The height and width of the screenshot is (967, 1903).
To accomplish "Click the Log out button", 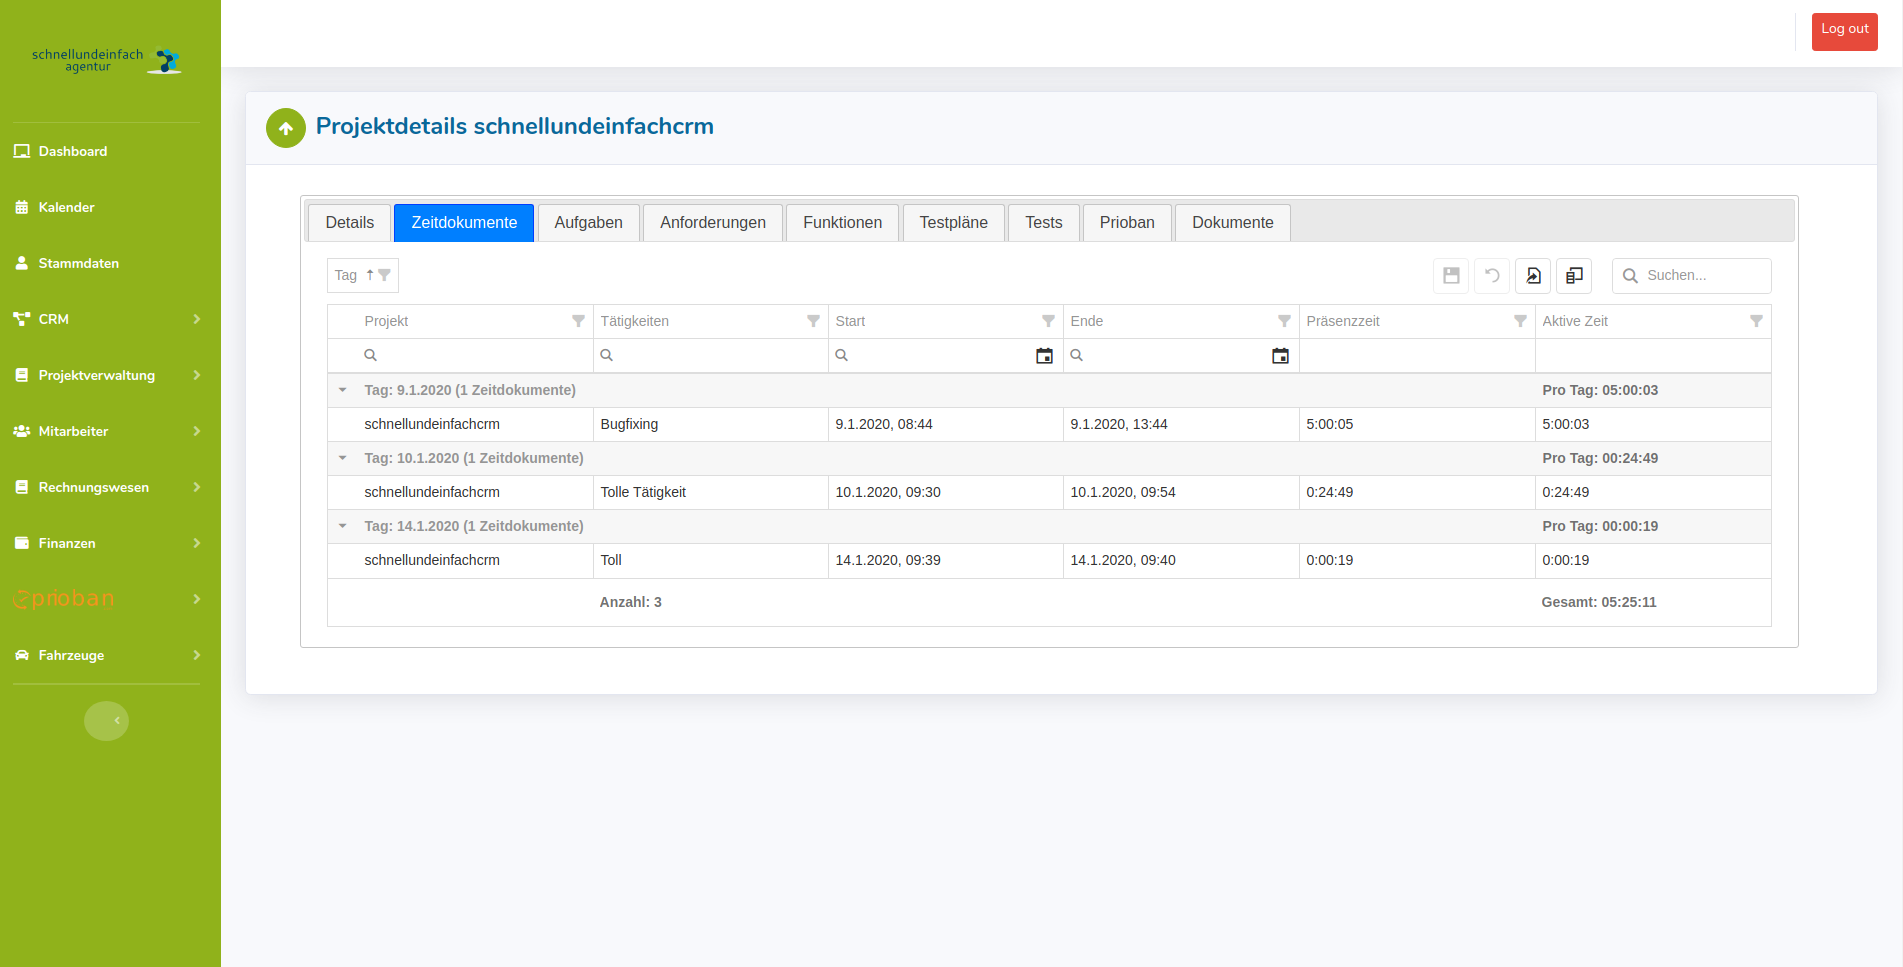I will 1844,31.
